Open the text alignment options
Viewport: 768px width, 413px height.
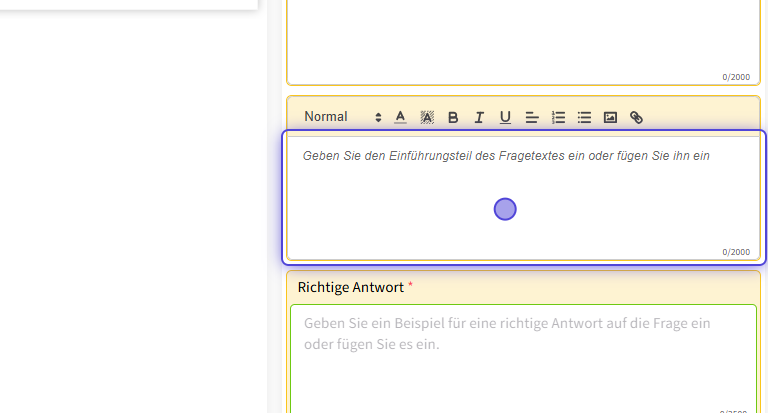pyautogui.click(x=532, y=117)
